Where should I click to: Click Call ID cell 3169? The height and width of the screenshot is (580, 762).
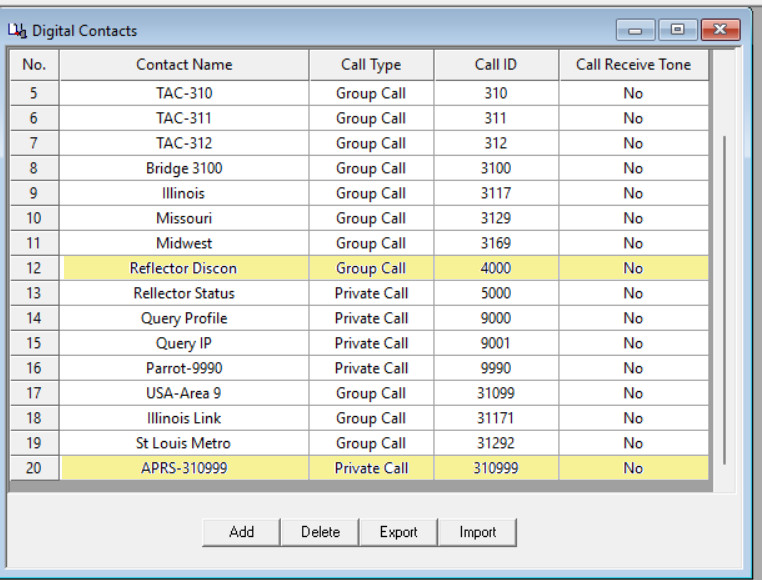click(496, 243)
